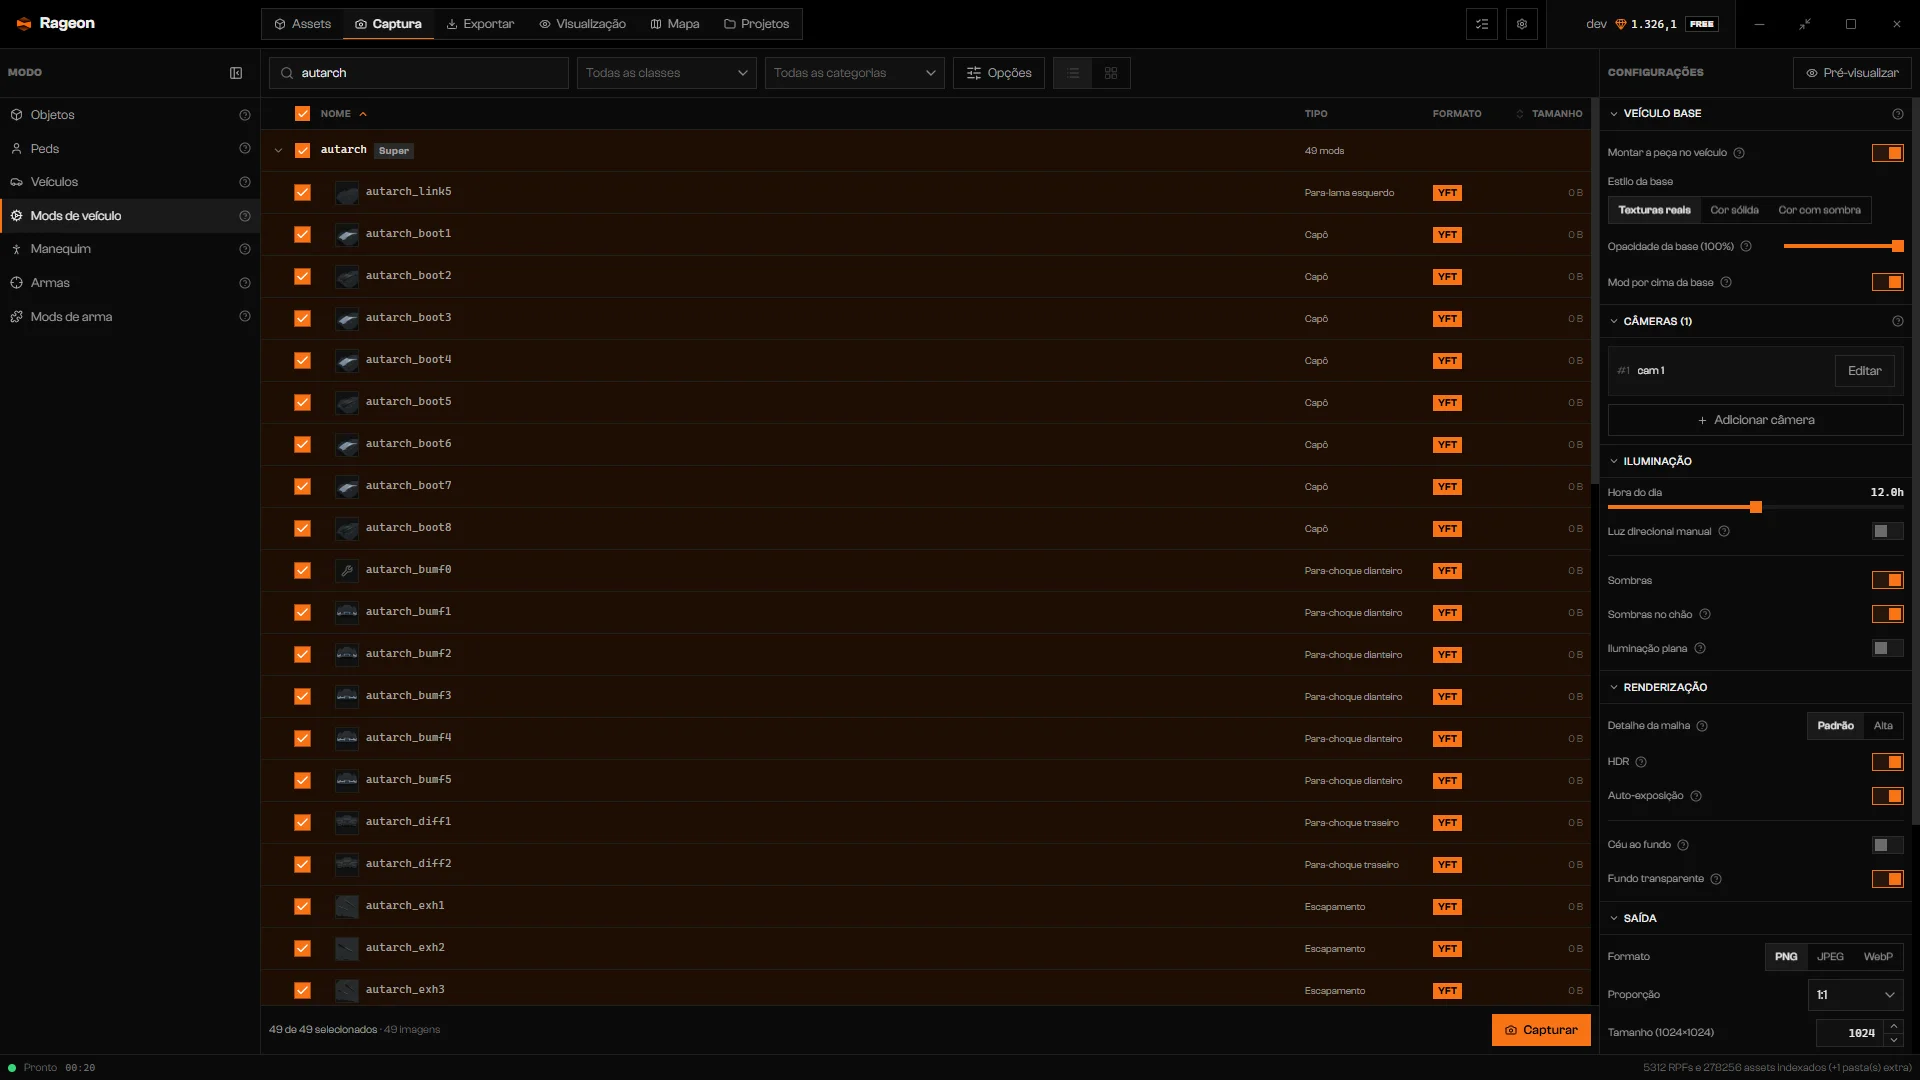Screen dimensions: 1920x1080
Task: Edit cam 1 with Editar button
Action: coord(1864,371)
